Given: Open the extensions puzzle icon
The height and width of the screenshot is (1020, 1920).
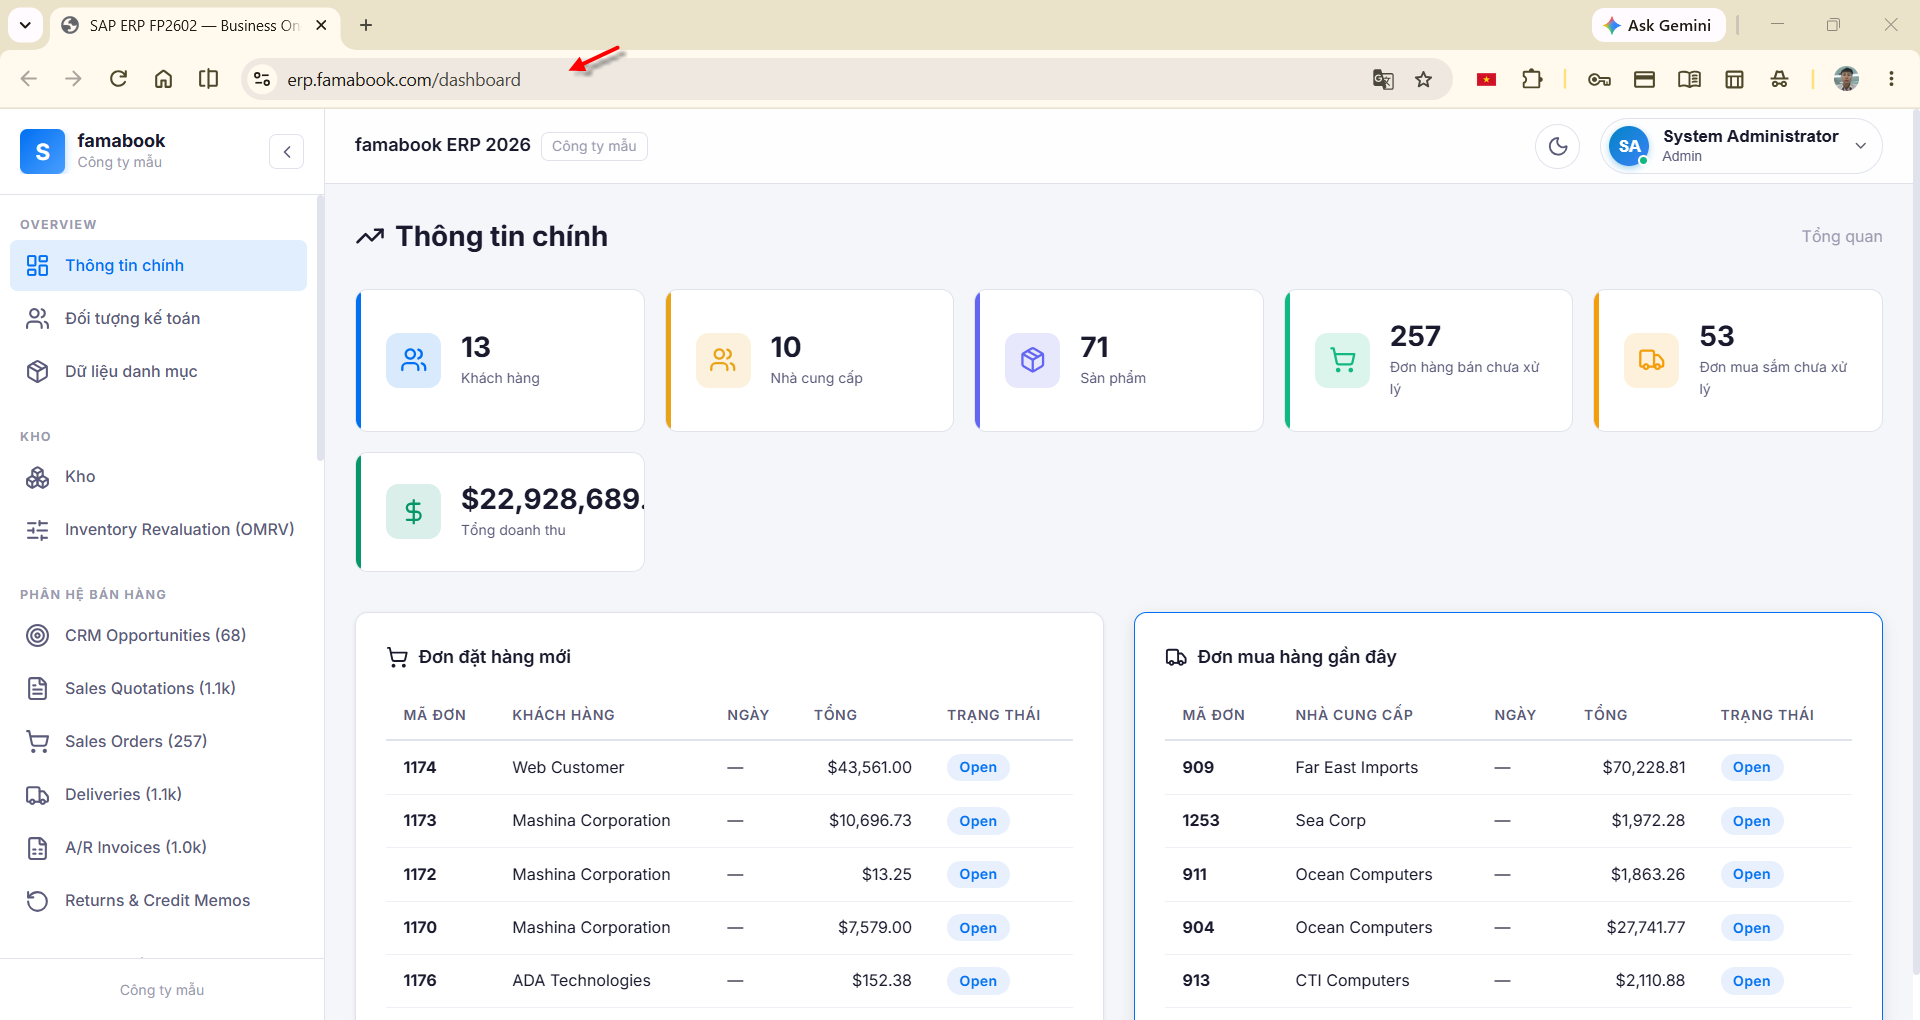Looking at the screenshot, I should pos(1532,79).
